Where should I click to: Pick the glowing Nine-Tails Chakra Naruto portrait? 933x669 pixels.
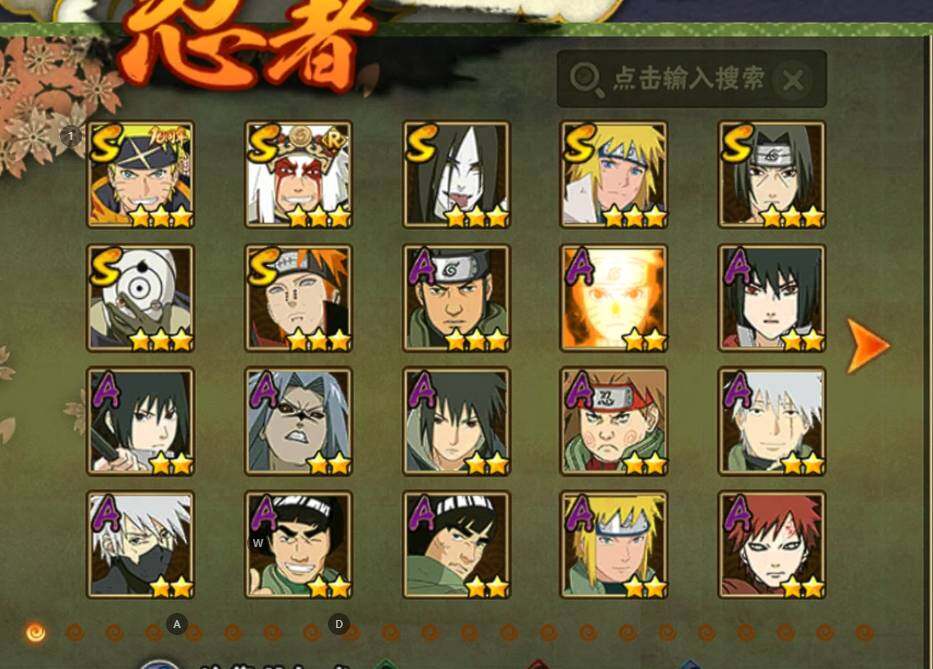pos(614,298)
